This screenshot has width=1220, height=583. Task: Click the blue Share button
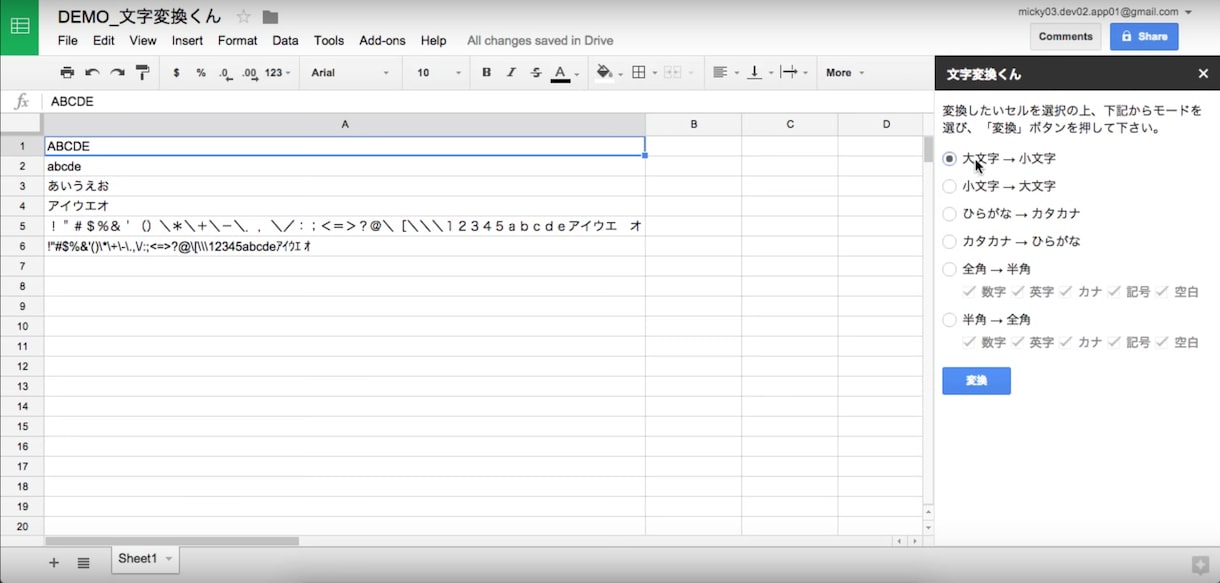click(x=1144, y=37)
